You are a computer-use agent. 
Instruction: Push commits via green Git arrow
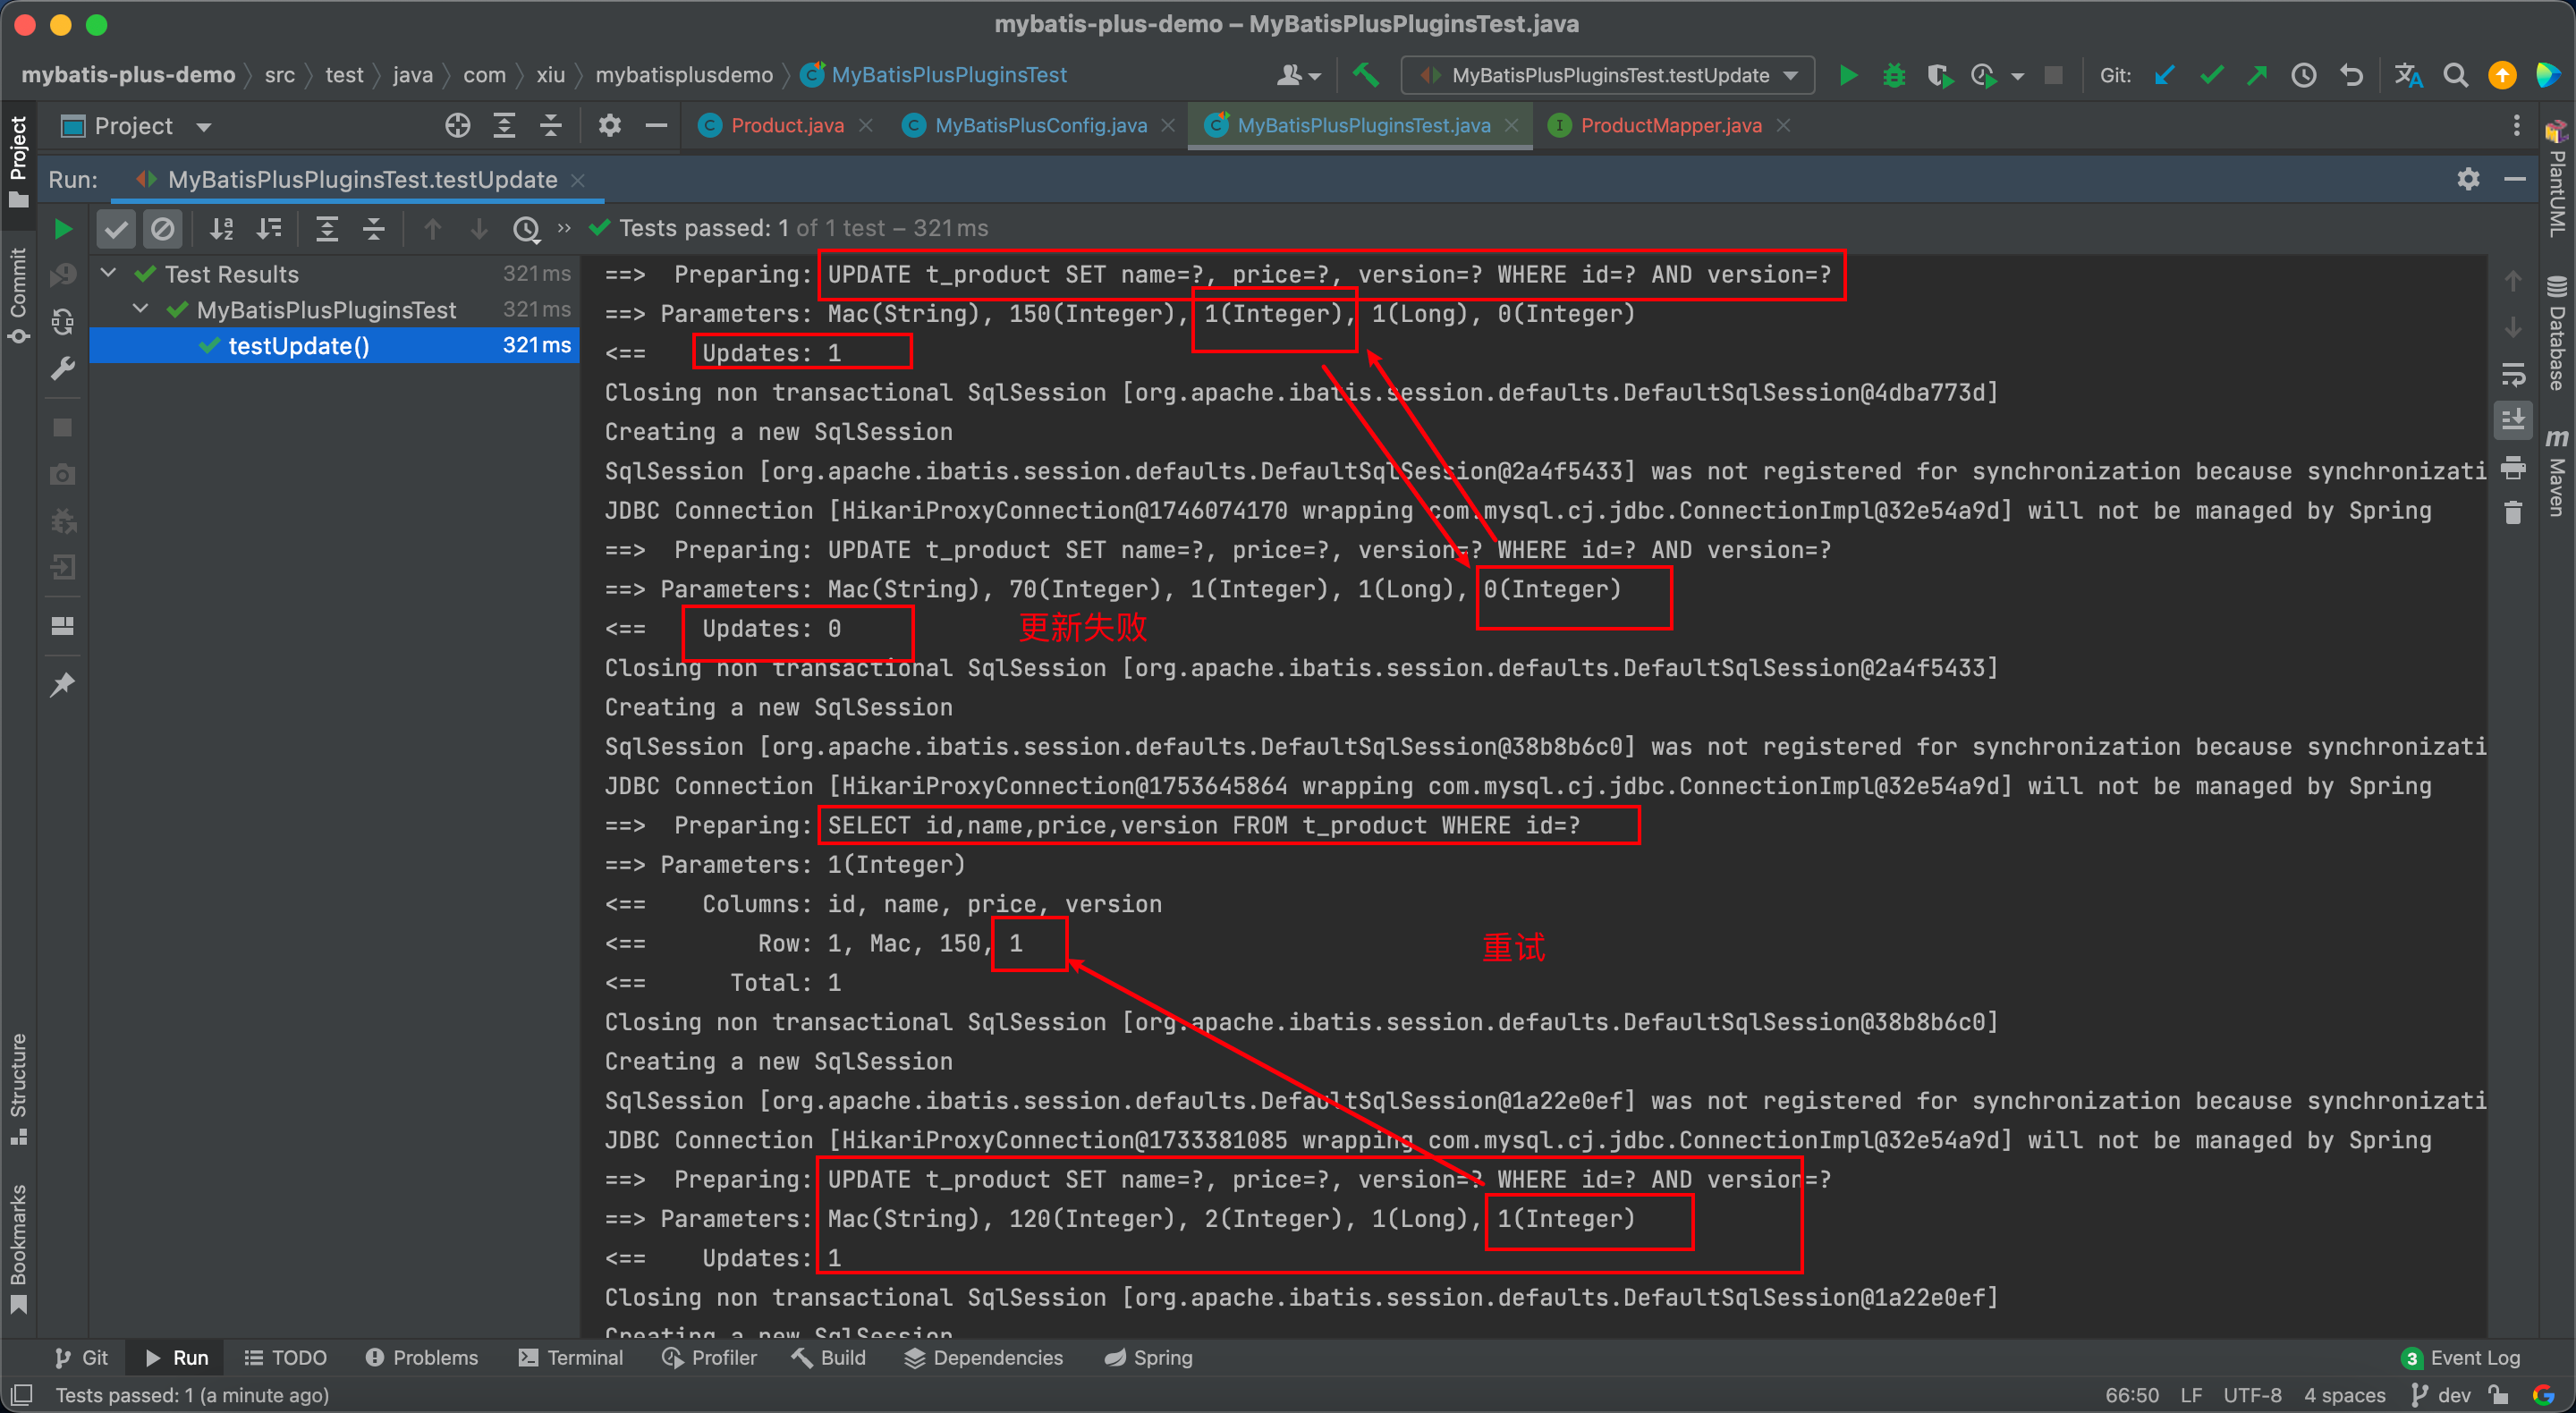2257,75
